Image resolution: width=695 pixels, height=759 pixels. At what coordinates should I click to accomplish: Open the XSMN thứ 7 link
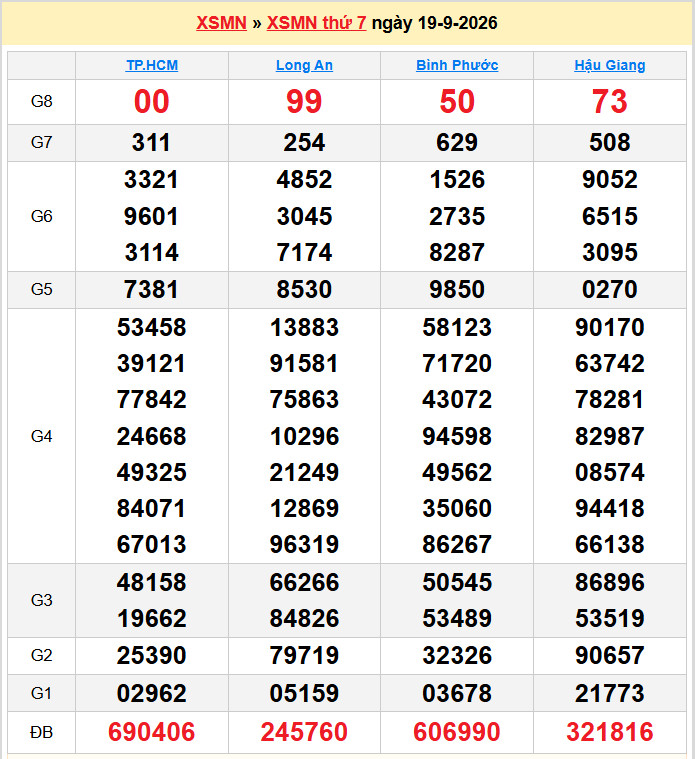(317, 23)
